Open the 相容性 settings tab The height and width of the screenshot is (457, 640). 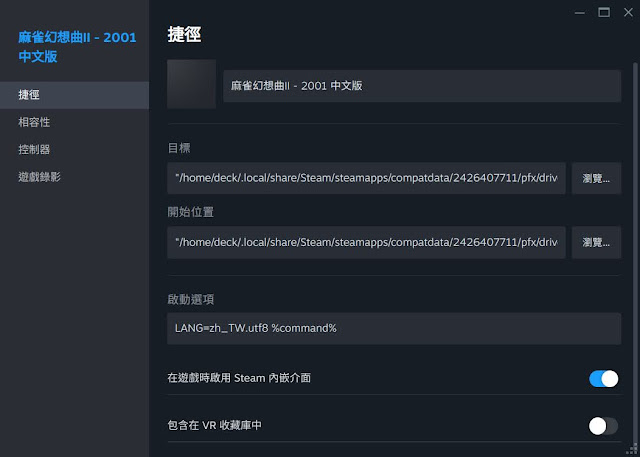[x=74, y=122]
